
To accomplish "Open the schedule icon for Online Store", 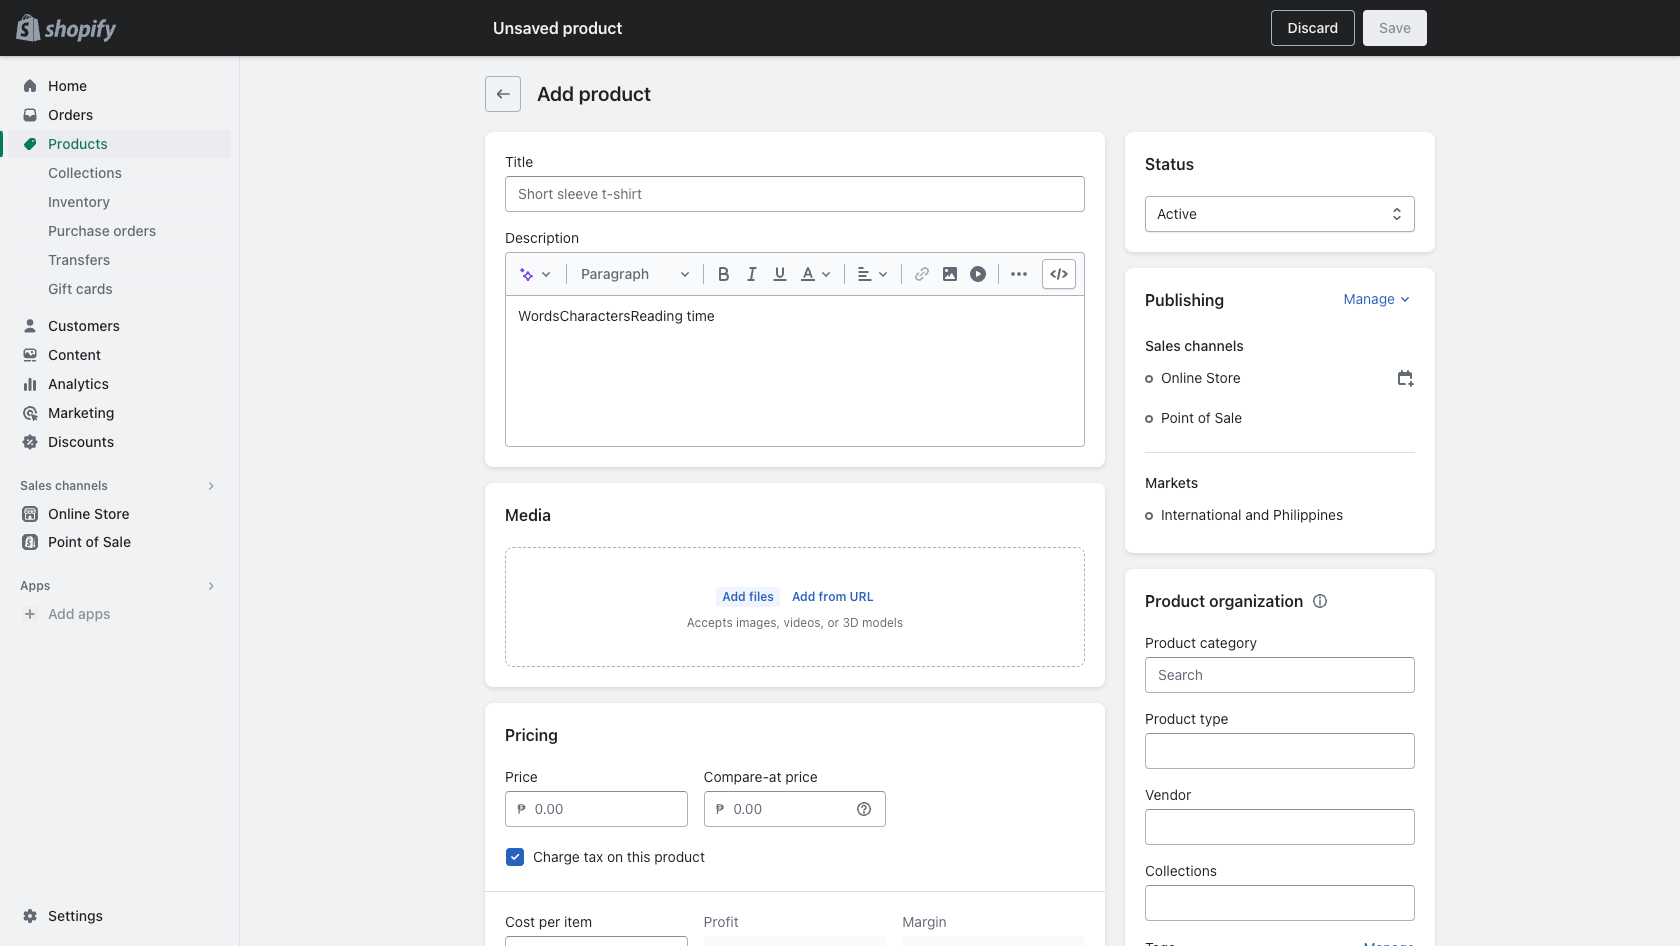I will tap(1405, 378).
